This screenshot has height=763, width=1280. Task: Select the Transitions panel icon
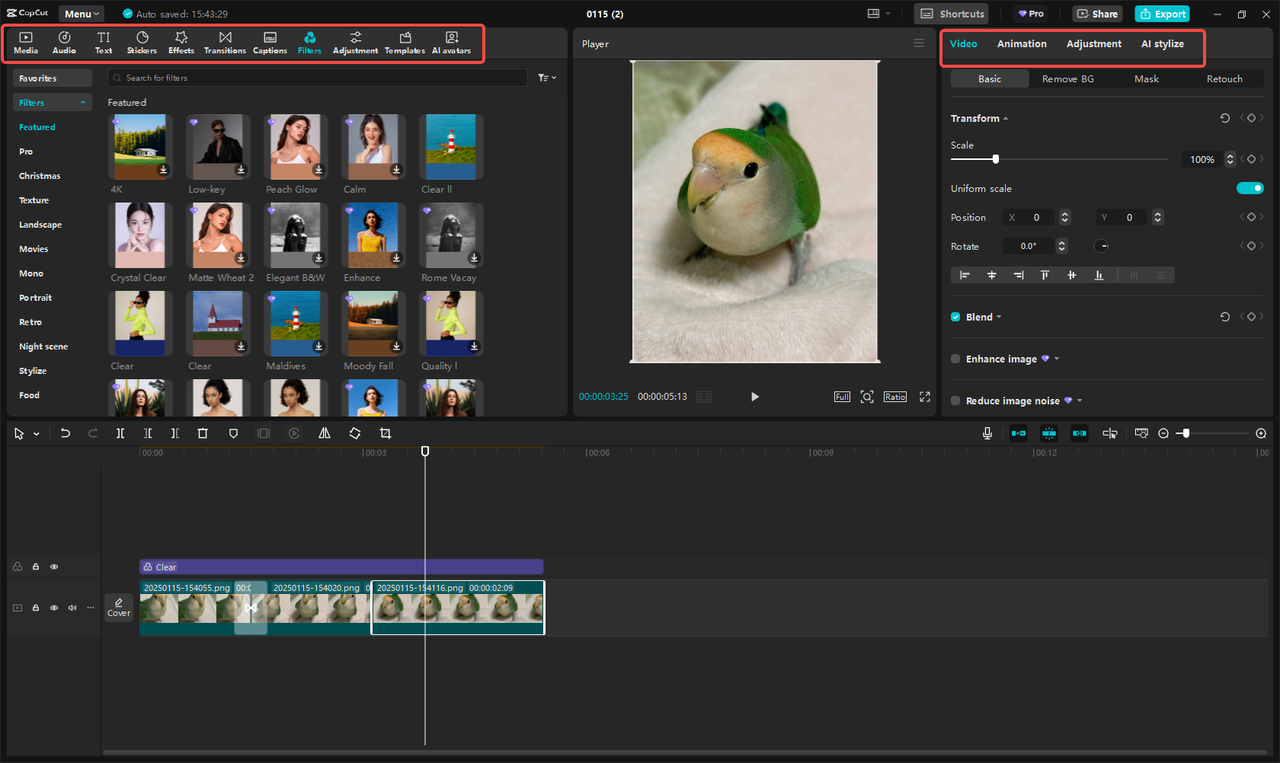pos(224,41)
